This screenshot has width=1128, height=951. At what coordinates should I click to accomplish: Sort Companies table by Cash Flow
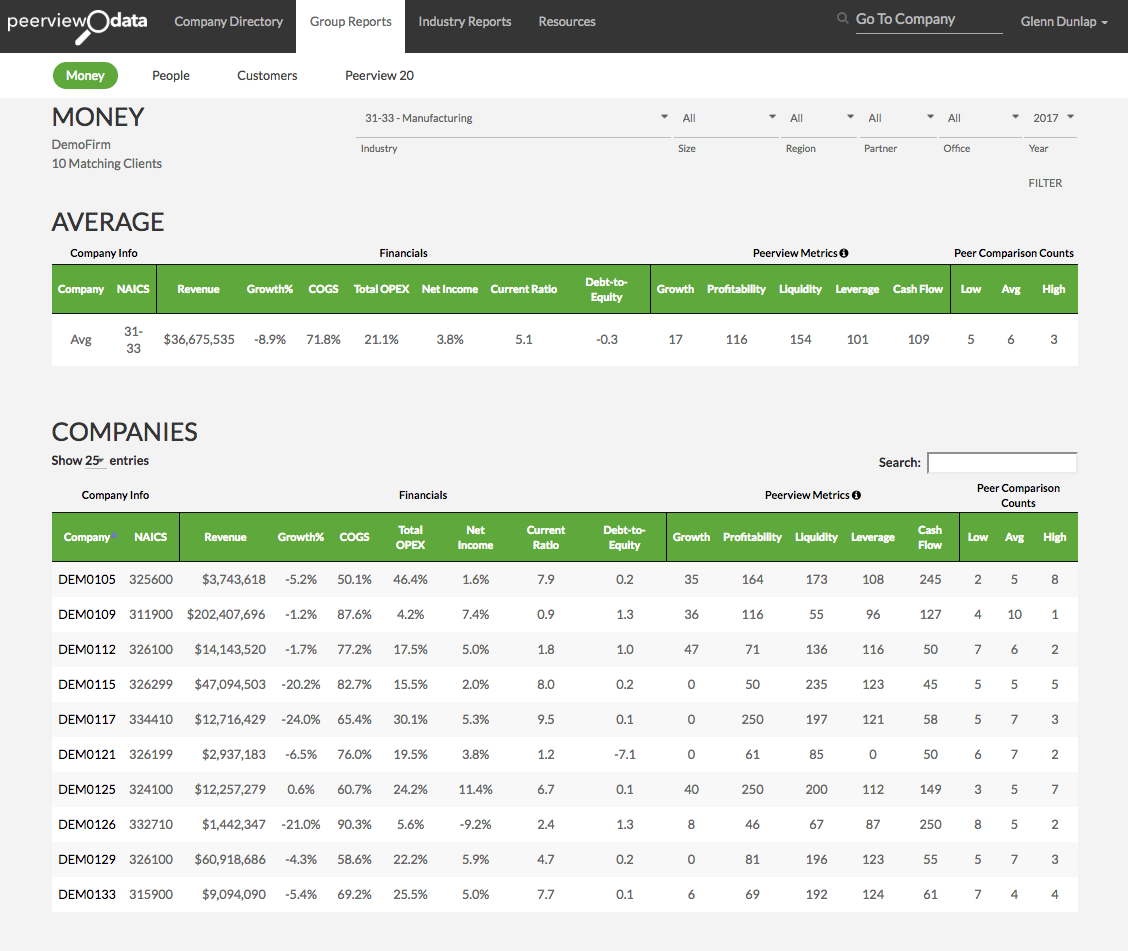[x=930, y=537]
